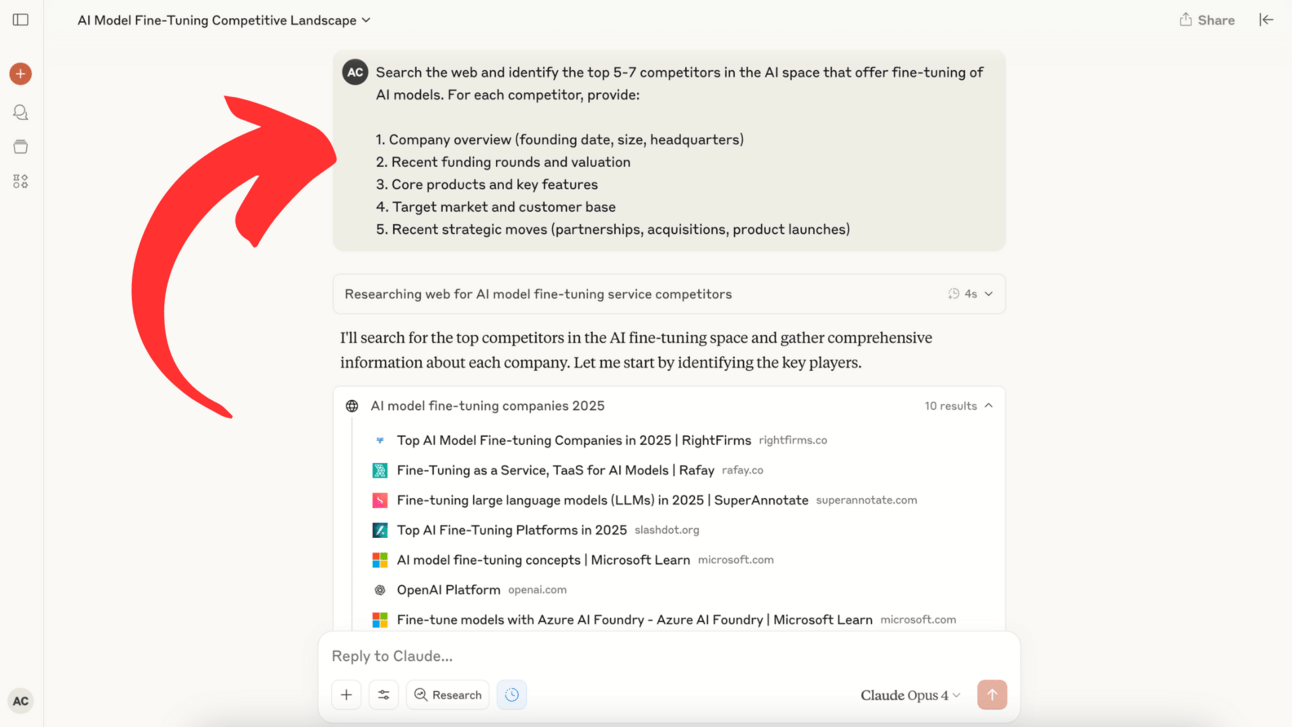Click the AC profile avatar at bottom left
Viewport: 1292px width, 727px height.
click(x=20, y=701)
